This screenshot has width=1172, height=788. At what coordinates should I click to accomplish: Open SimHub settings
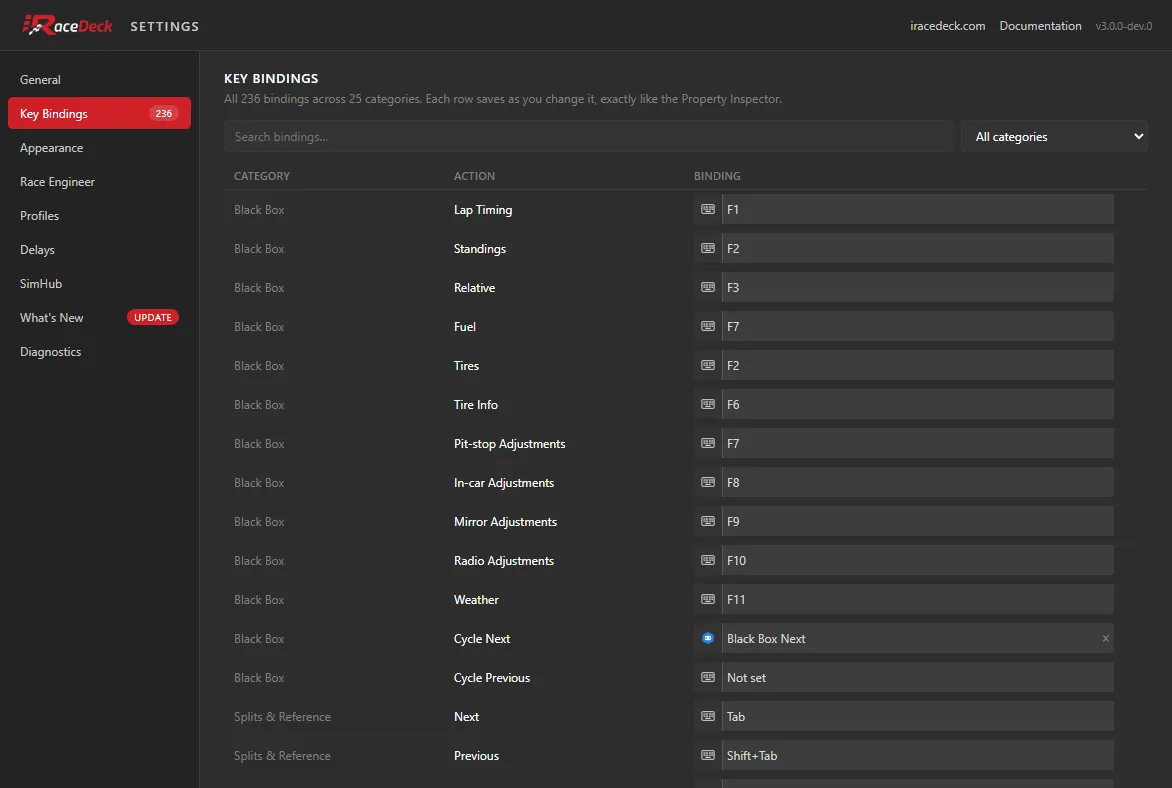click(99, 283)
